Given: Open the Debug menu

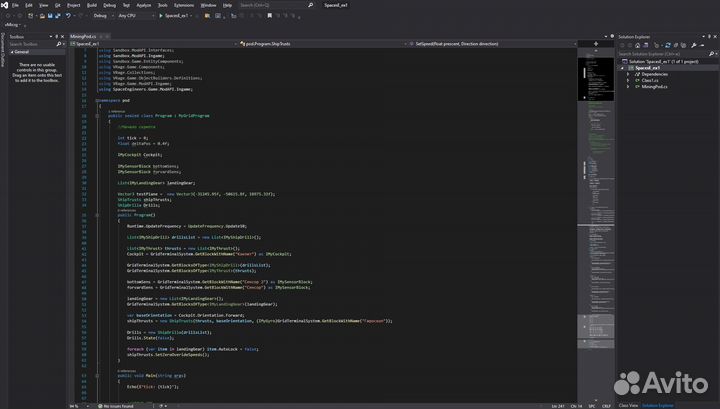Looking at the screenshot, I should point(109,5).
